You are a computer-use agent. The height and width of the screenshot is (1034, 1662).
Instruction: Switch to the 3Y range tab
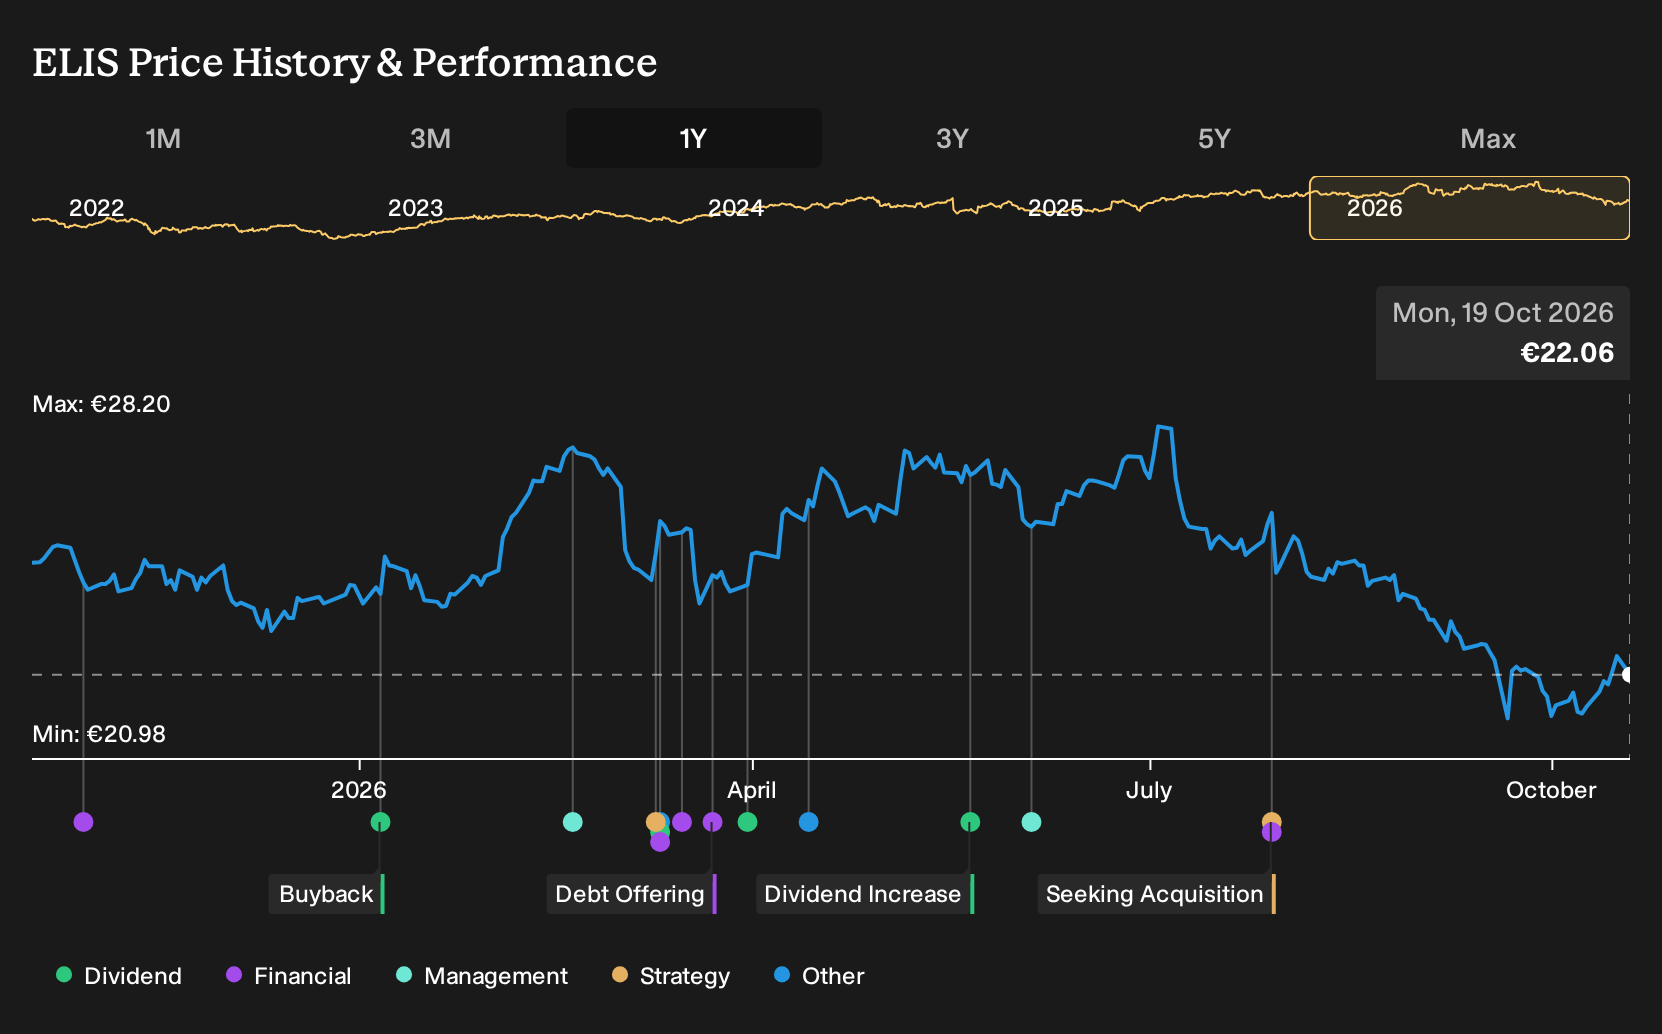point(952,138)
